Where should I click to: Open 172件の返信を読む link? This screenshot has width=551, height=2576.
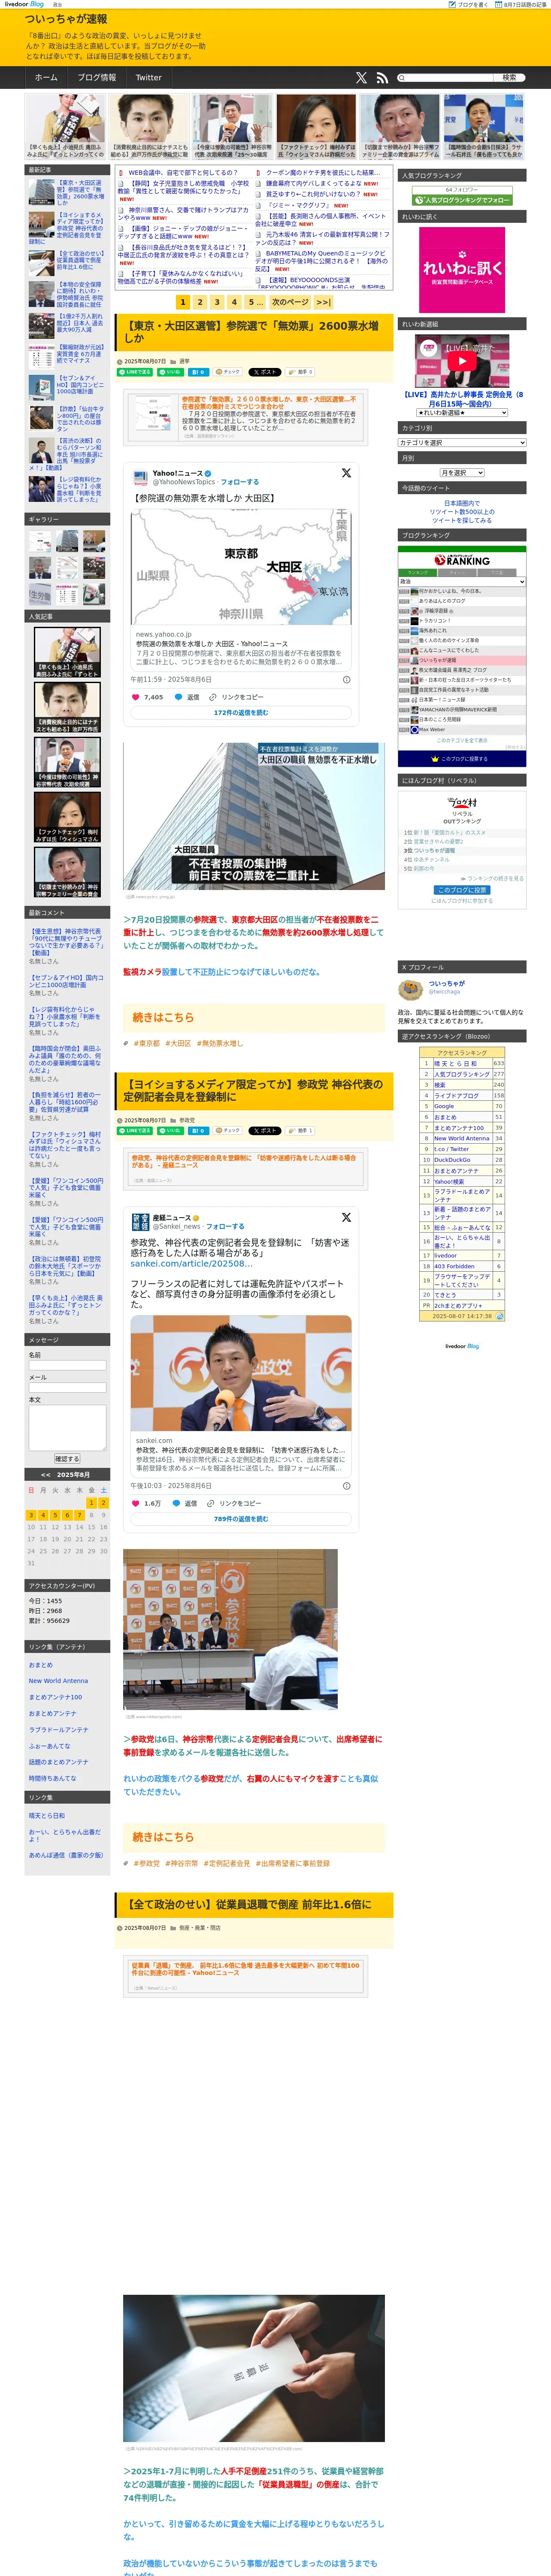pyautogui.click(x=241, y=713)
